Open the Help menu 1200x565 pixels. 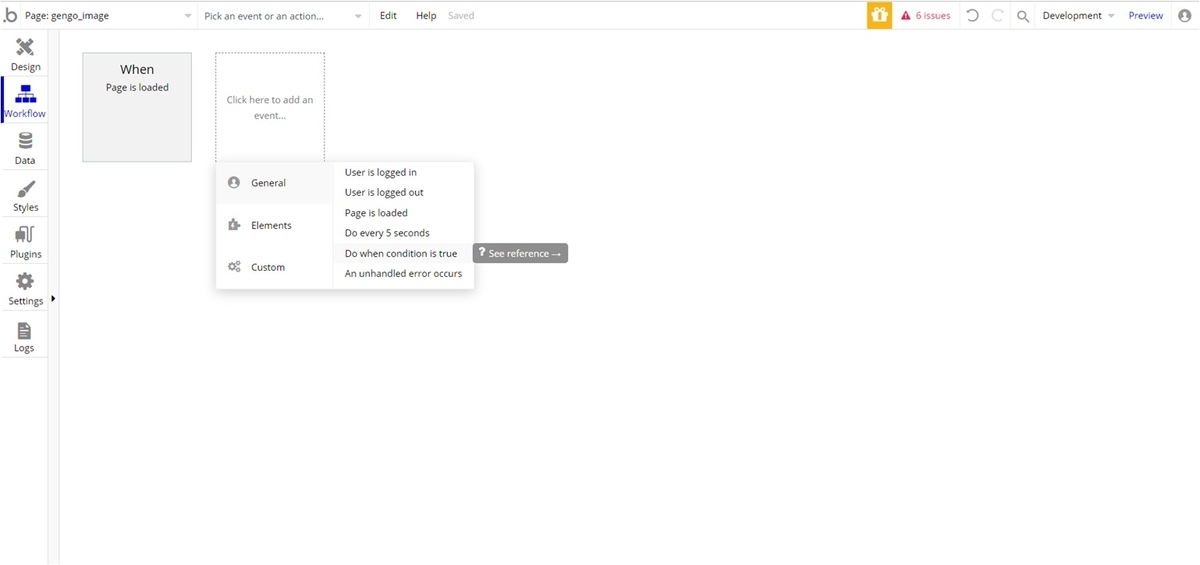426,16
